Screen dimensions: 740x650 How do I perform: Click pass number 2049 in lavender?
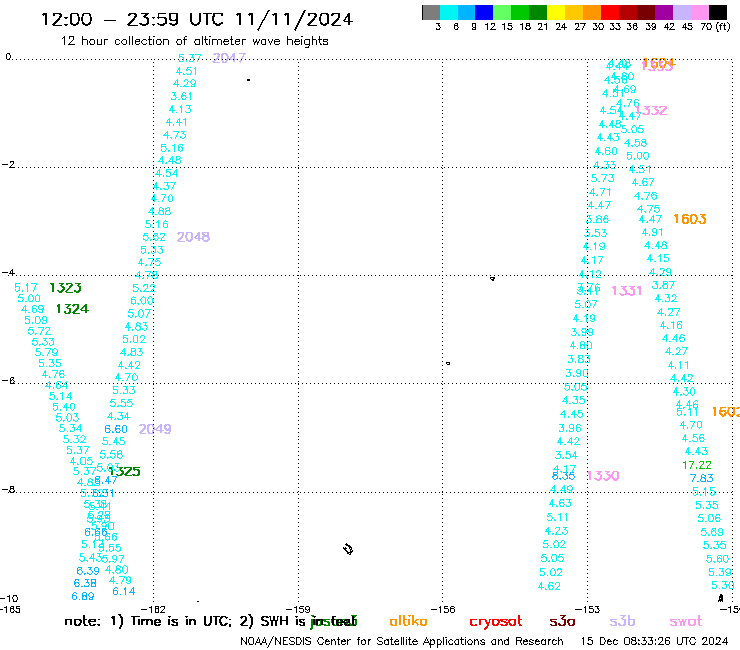click(x=155, y=429)
